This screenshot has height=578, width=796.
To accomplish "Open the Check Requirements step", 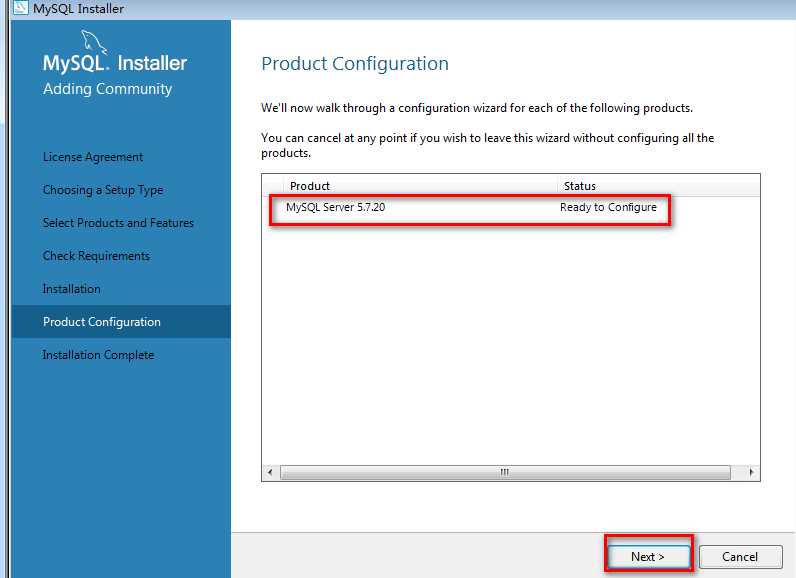I will click(96, 256).
